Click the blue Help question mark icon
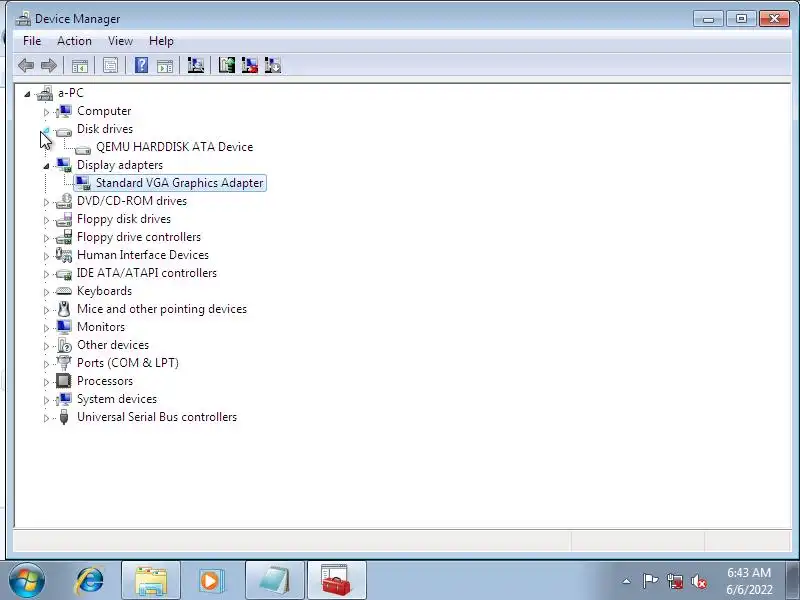The width and height of the screenshot is (800, 600). point(141,65)
